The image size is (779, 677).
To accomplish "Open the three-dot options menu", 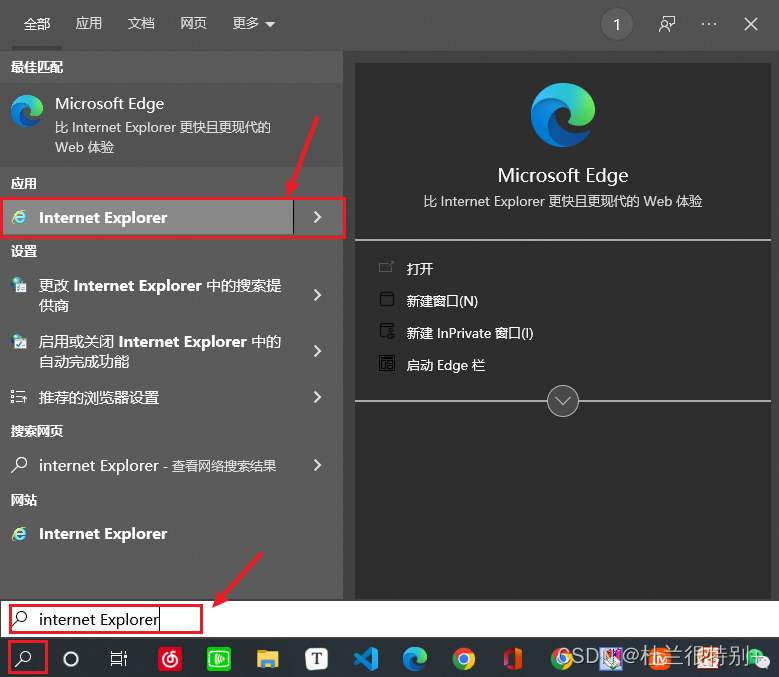I will [709, 24].
